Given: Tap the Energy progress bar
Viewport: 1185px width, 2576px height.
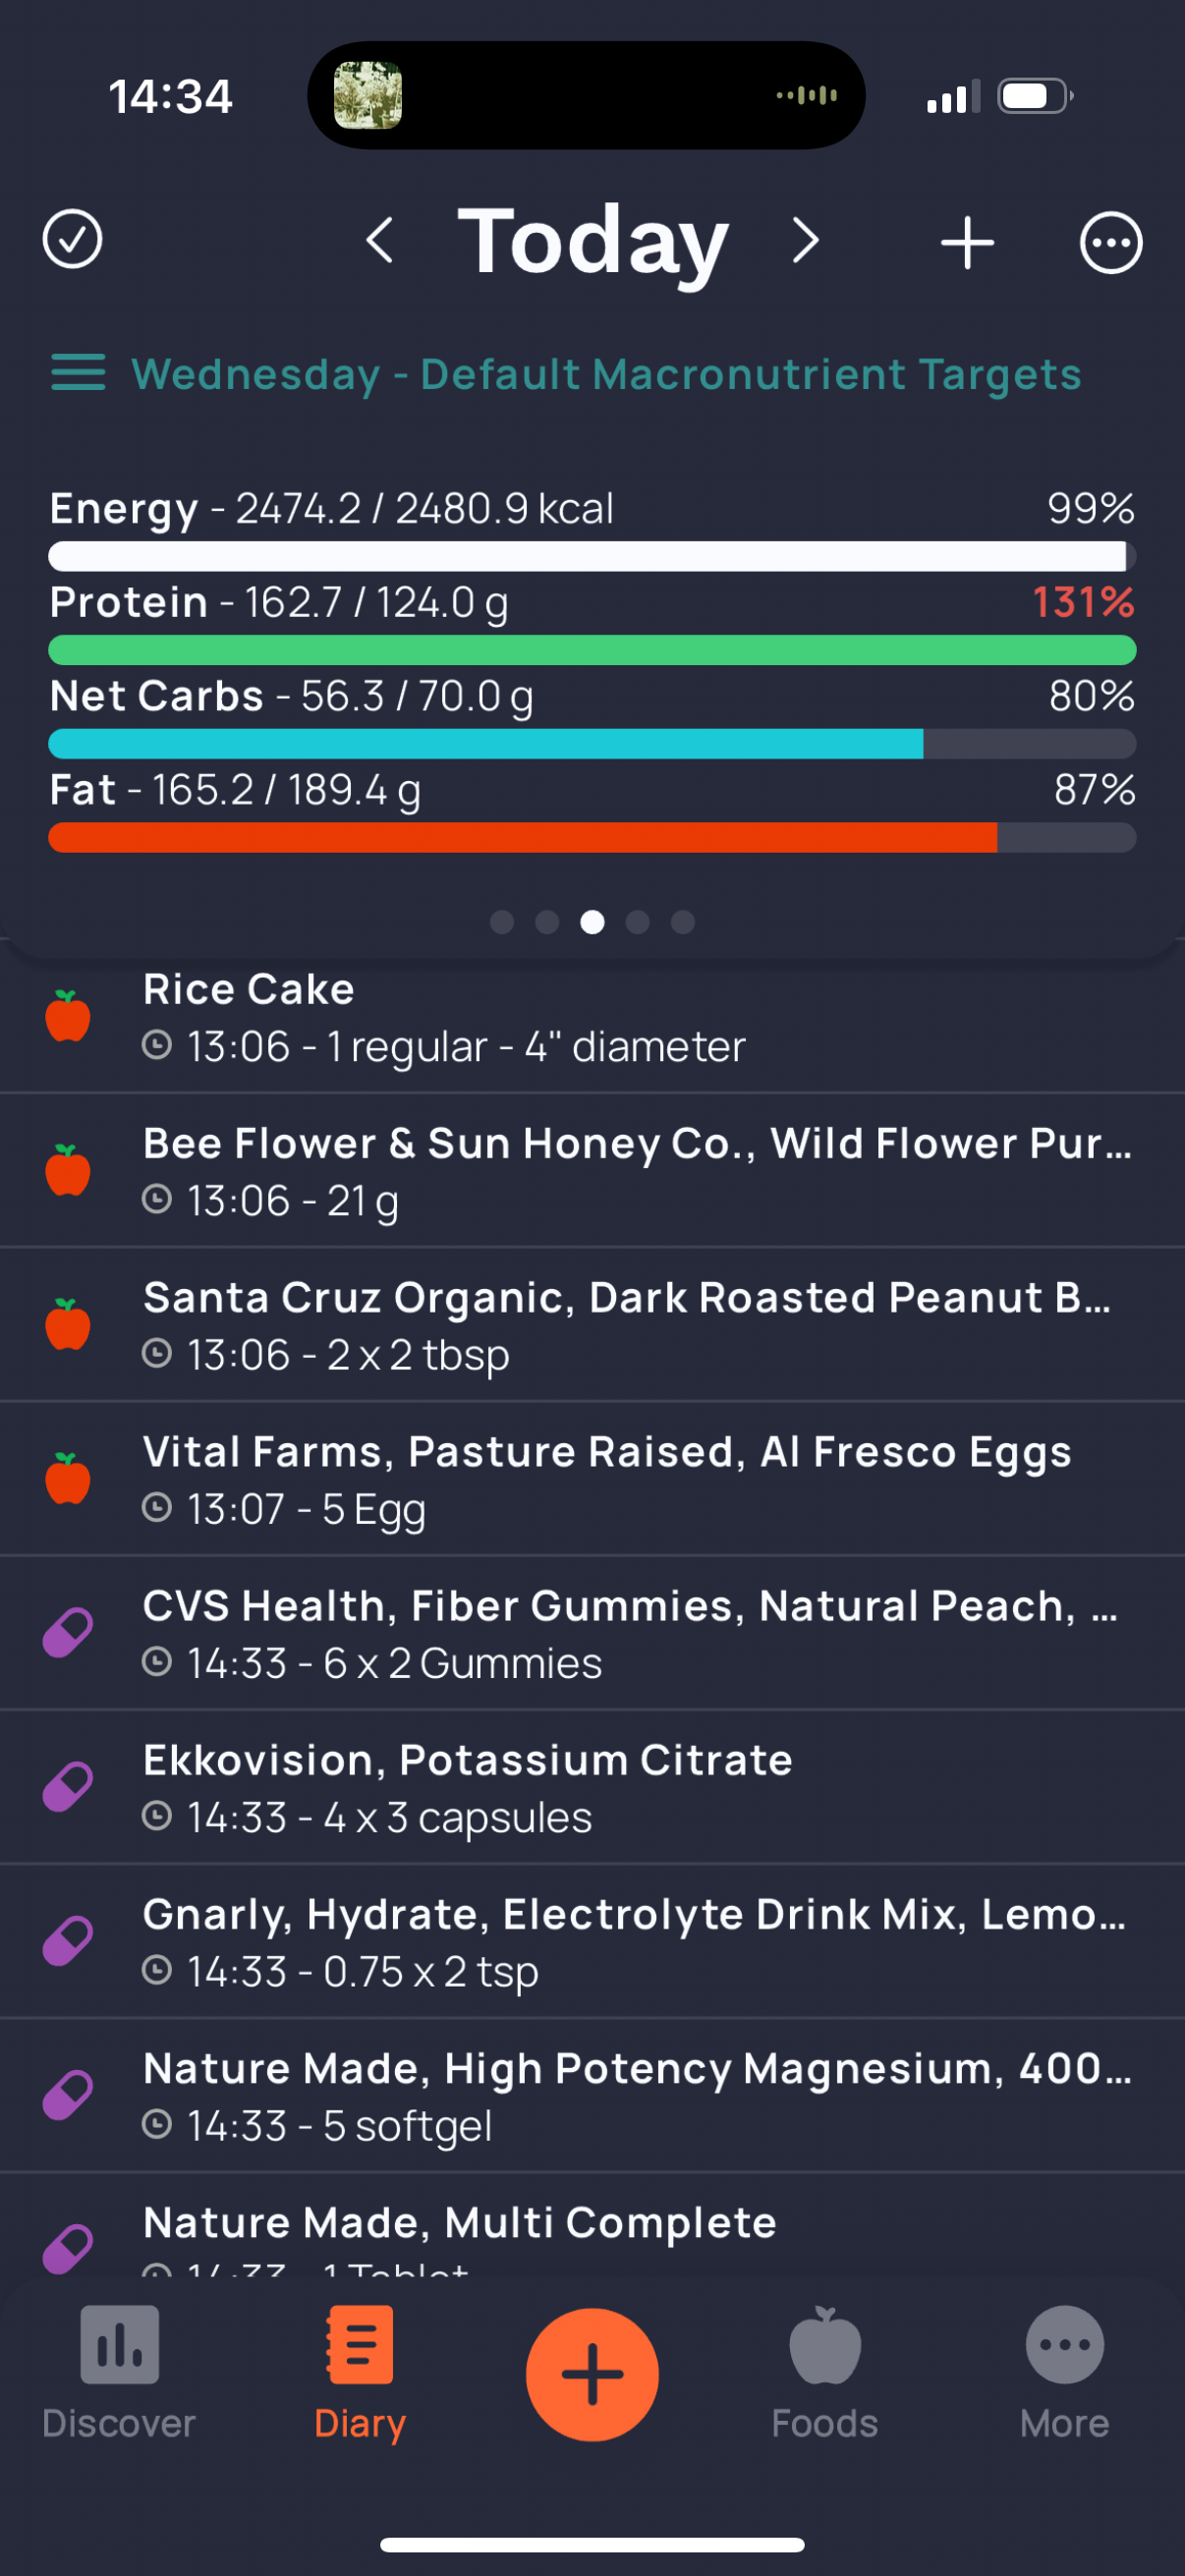Looking at the screenshot, I should (x=592, y=556).
